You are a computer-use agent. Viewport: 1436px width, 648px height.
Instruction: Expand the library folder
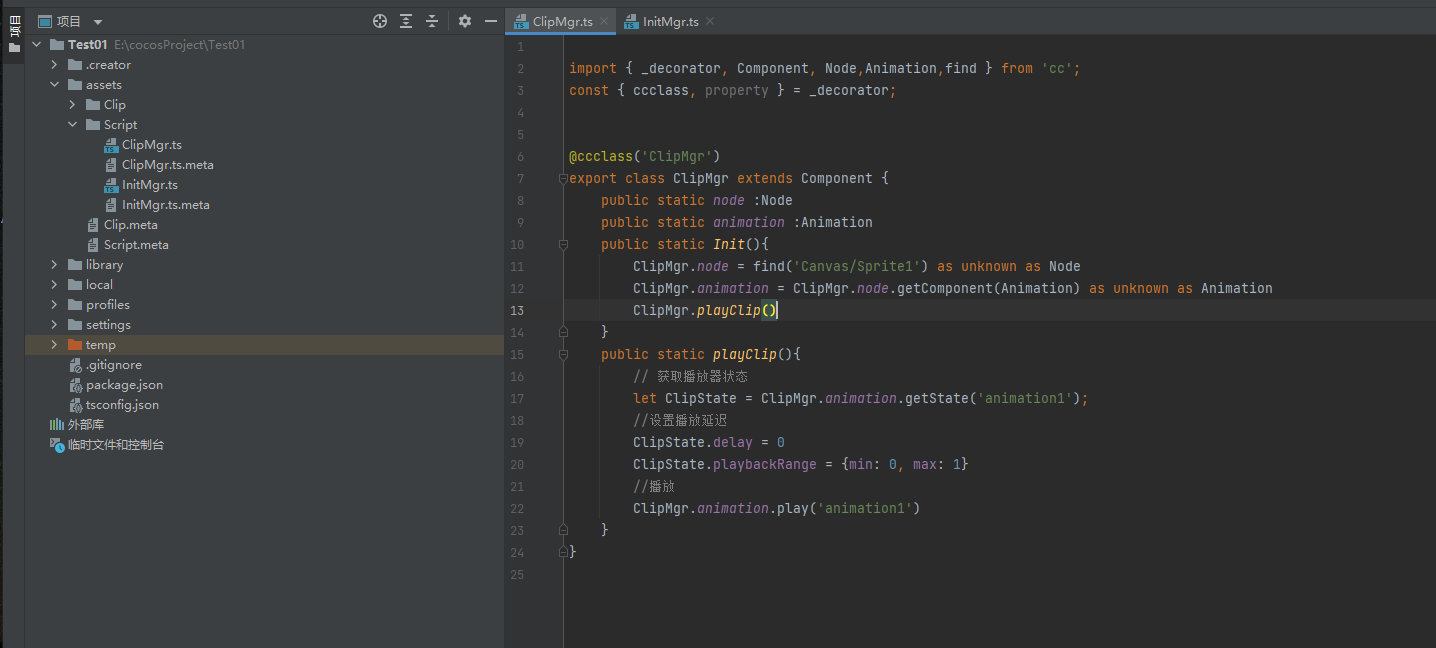tap(55, 265)
